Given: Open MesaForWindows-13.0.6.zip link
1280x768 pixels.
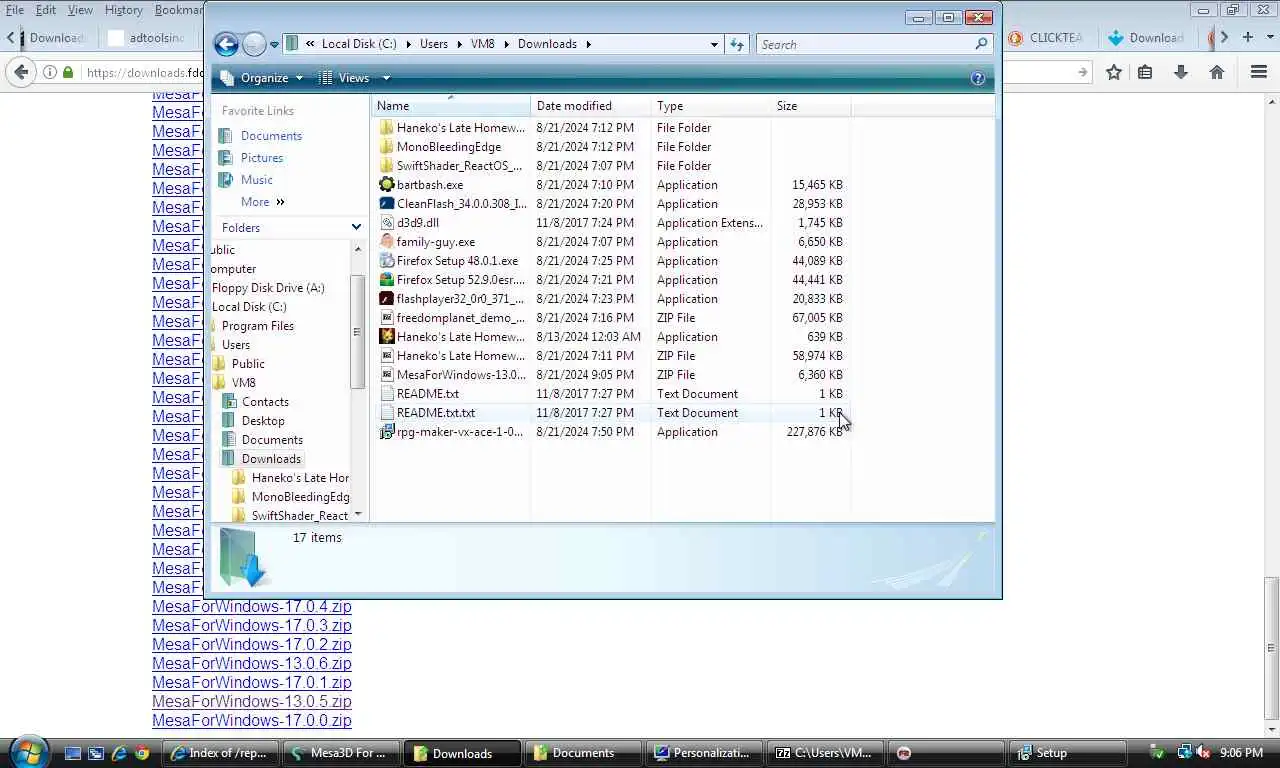Looking at the screenshot, I should coord(252,664).
